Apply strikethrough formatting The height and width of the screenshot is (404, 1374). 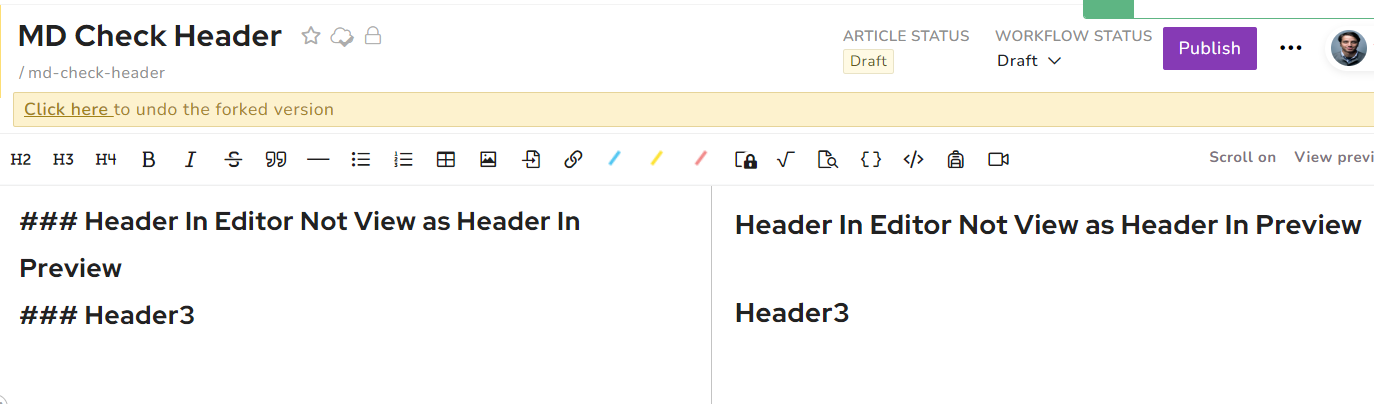233,159
